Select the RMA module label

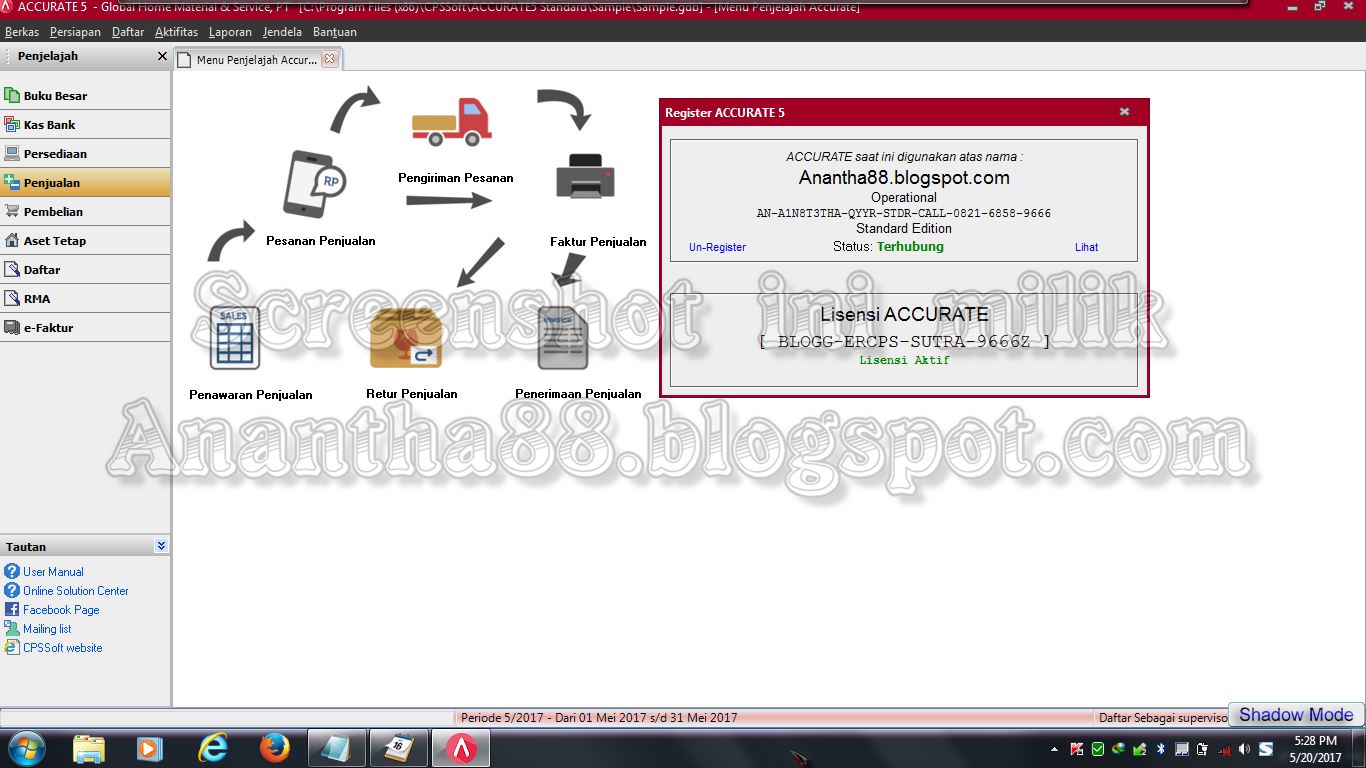(x=37, y=299)
